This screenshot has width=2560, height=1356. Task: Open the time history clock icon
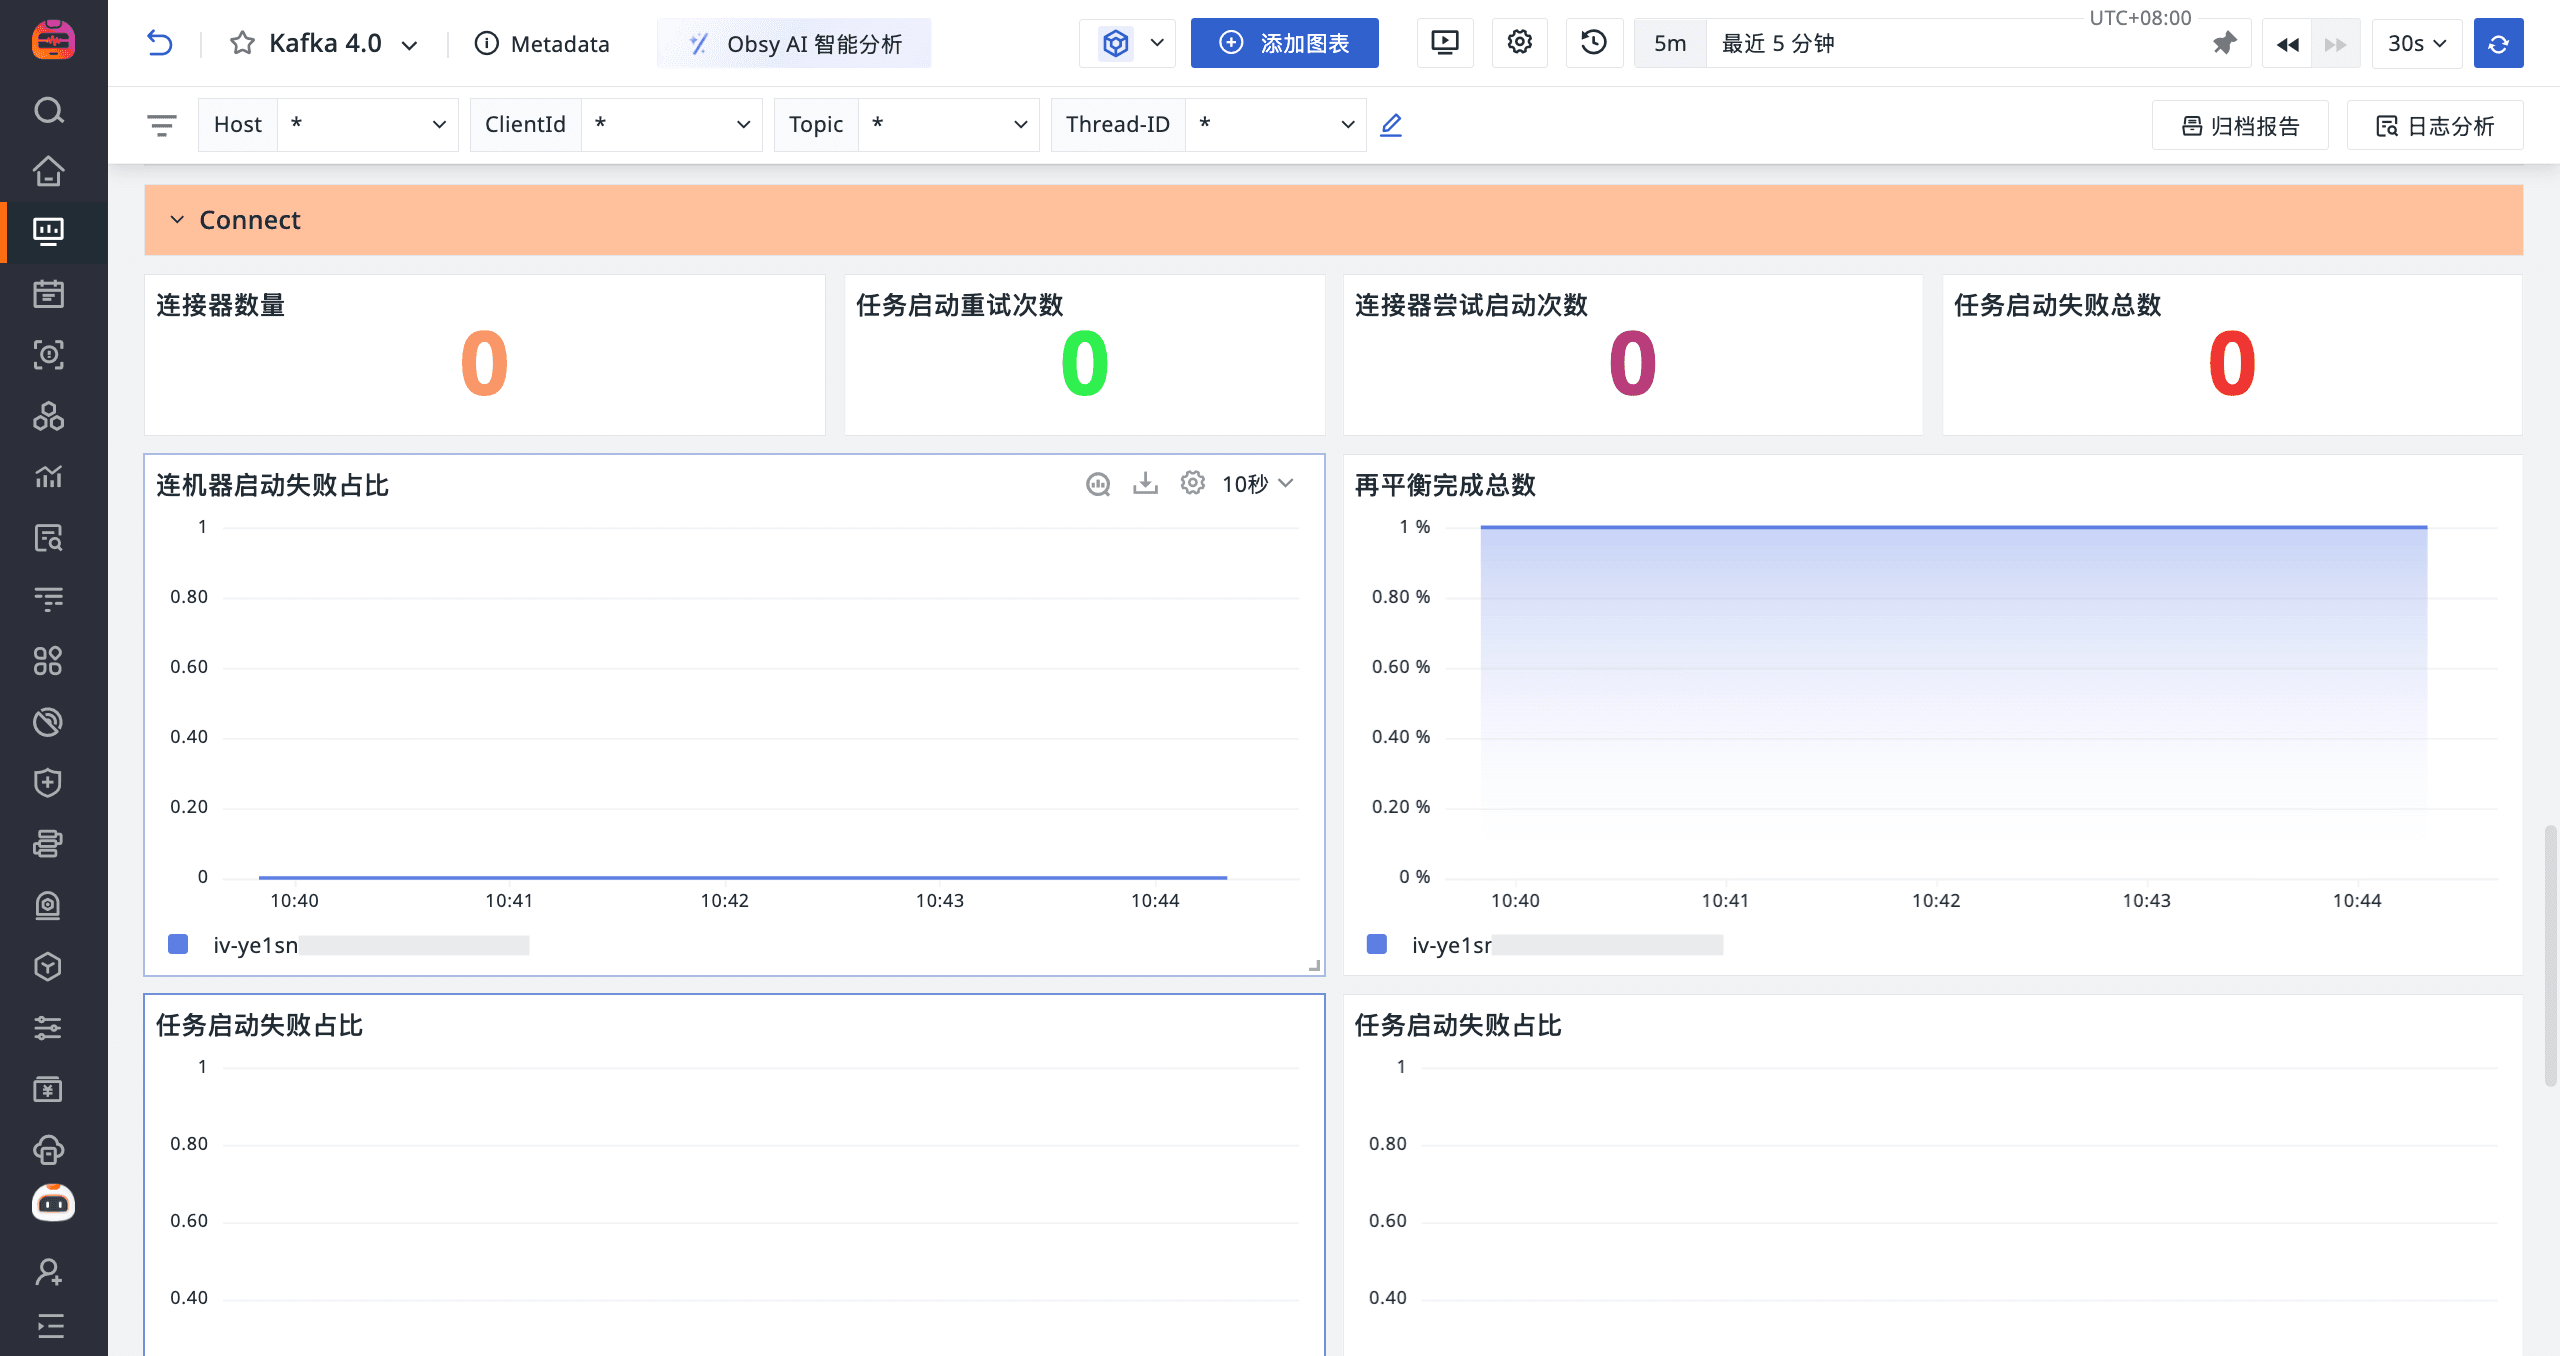pyautogui.click(x=1594, y=43)
